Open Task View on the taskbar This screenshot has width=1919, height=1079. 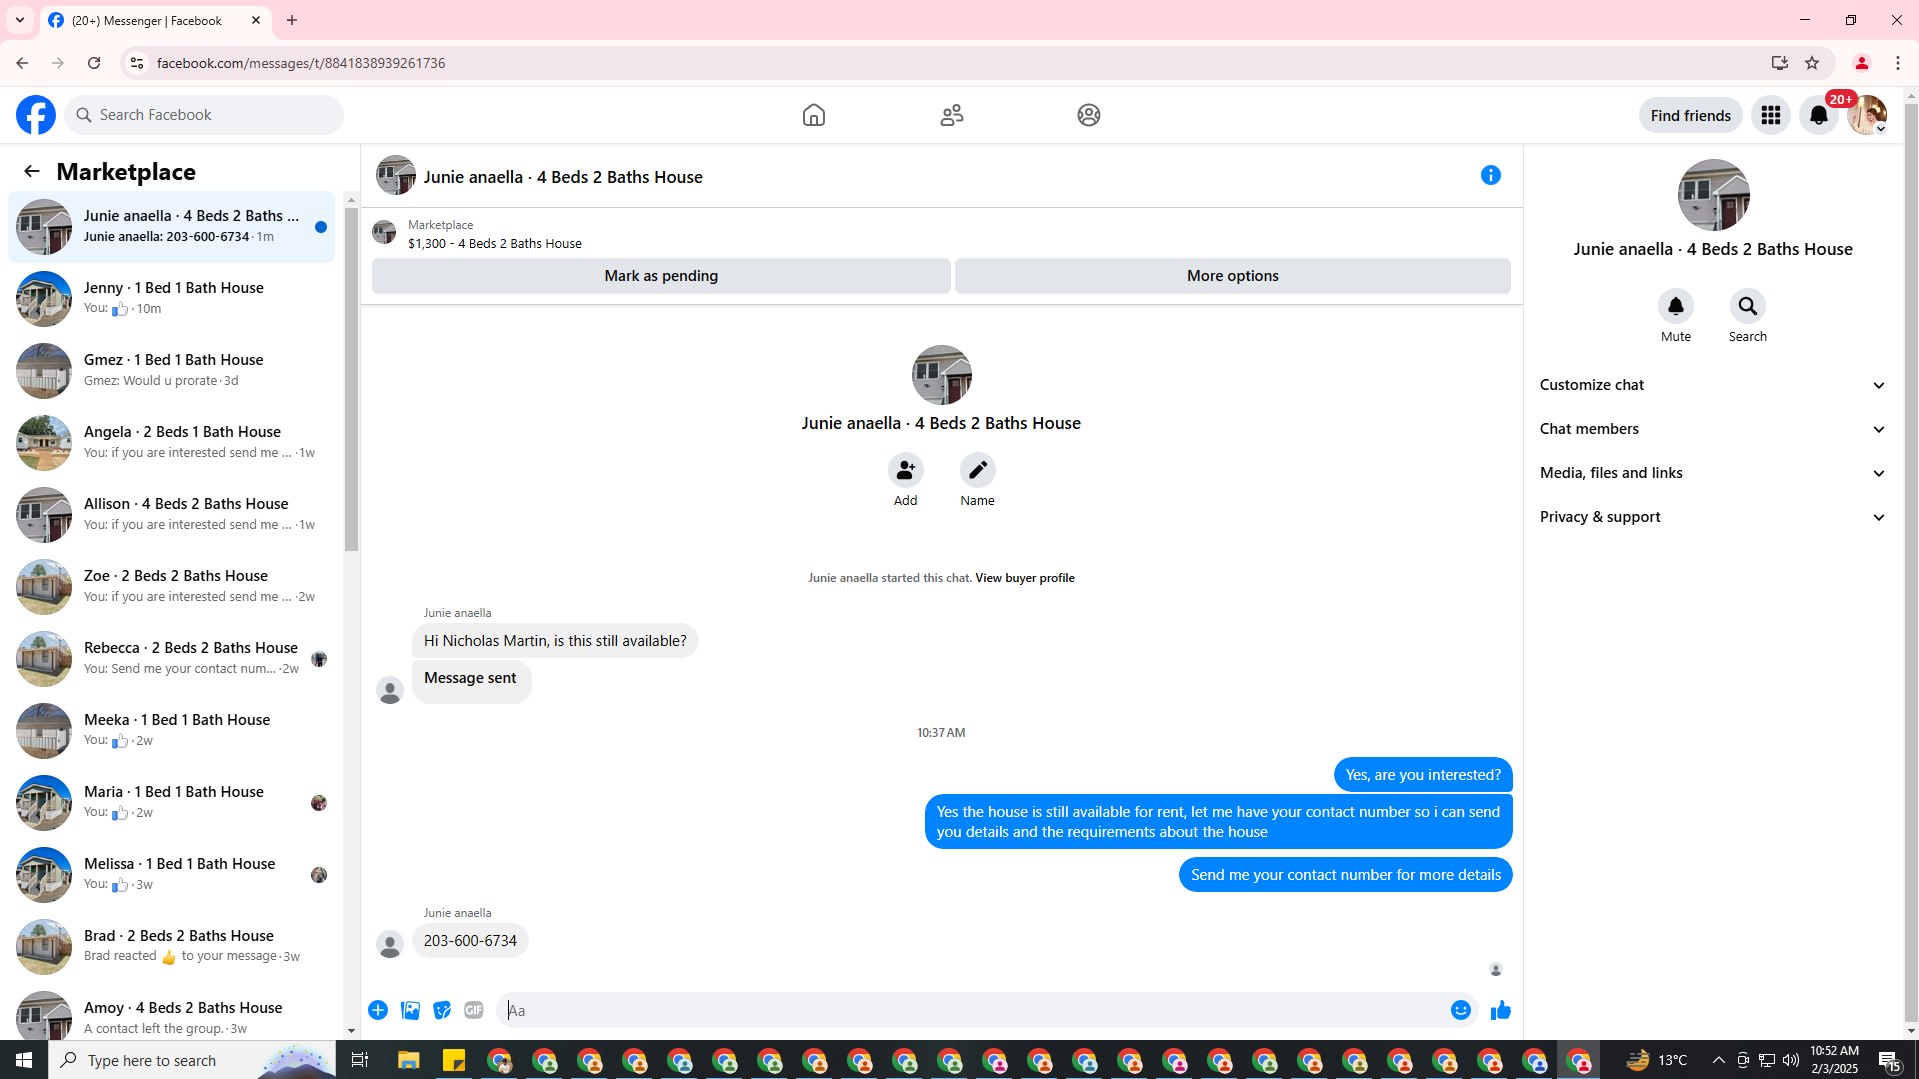click(x=360, y=1060)
